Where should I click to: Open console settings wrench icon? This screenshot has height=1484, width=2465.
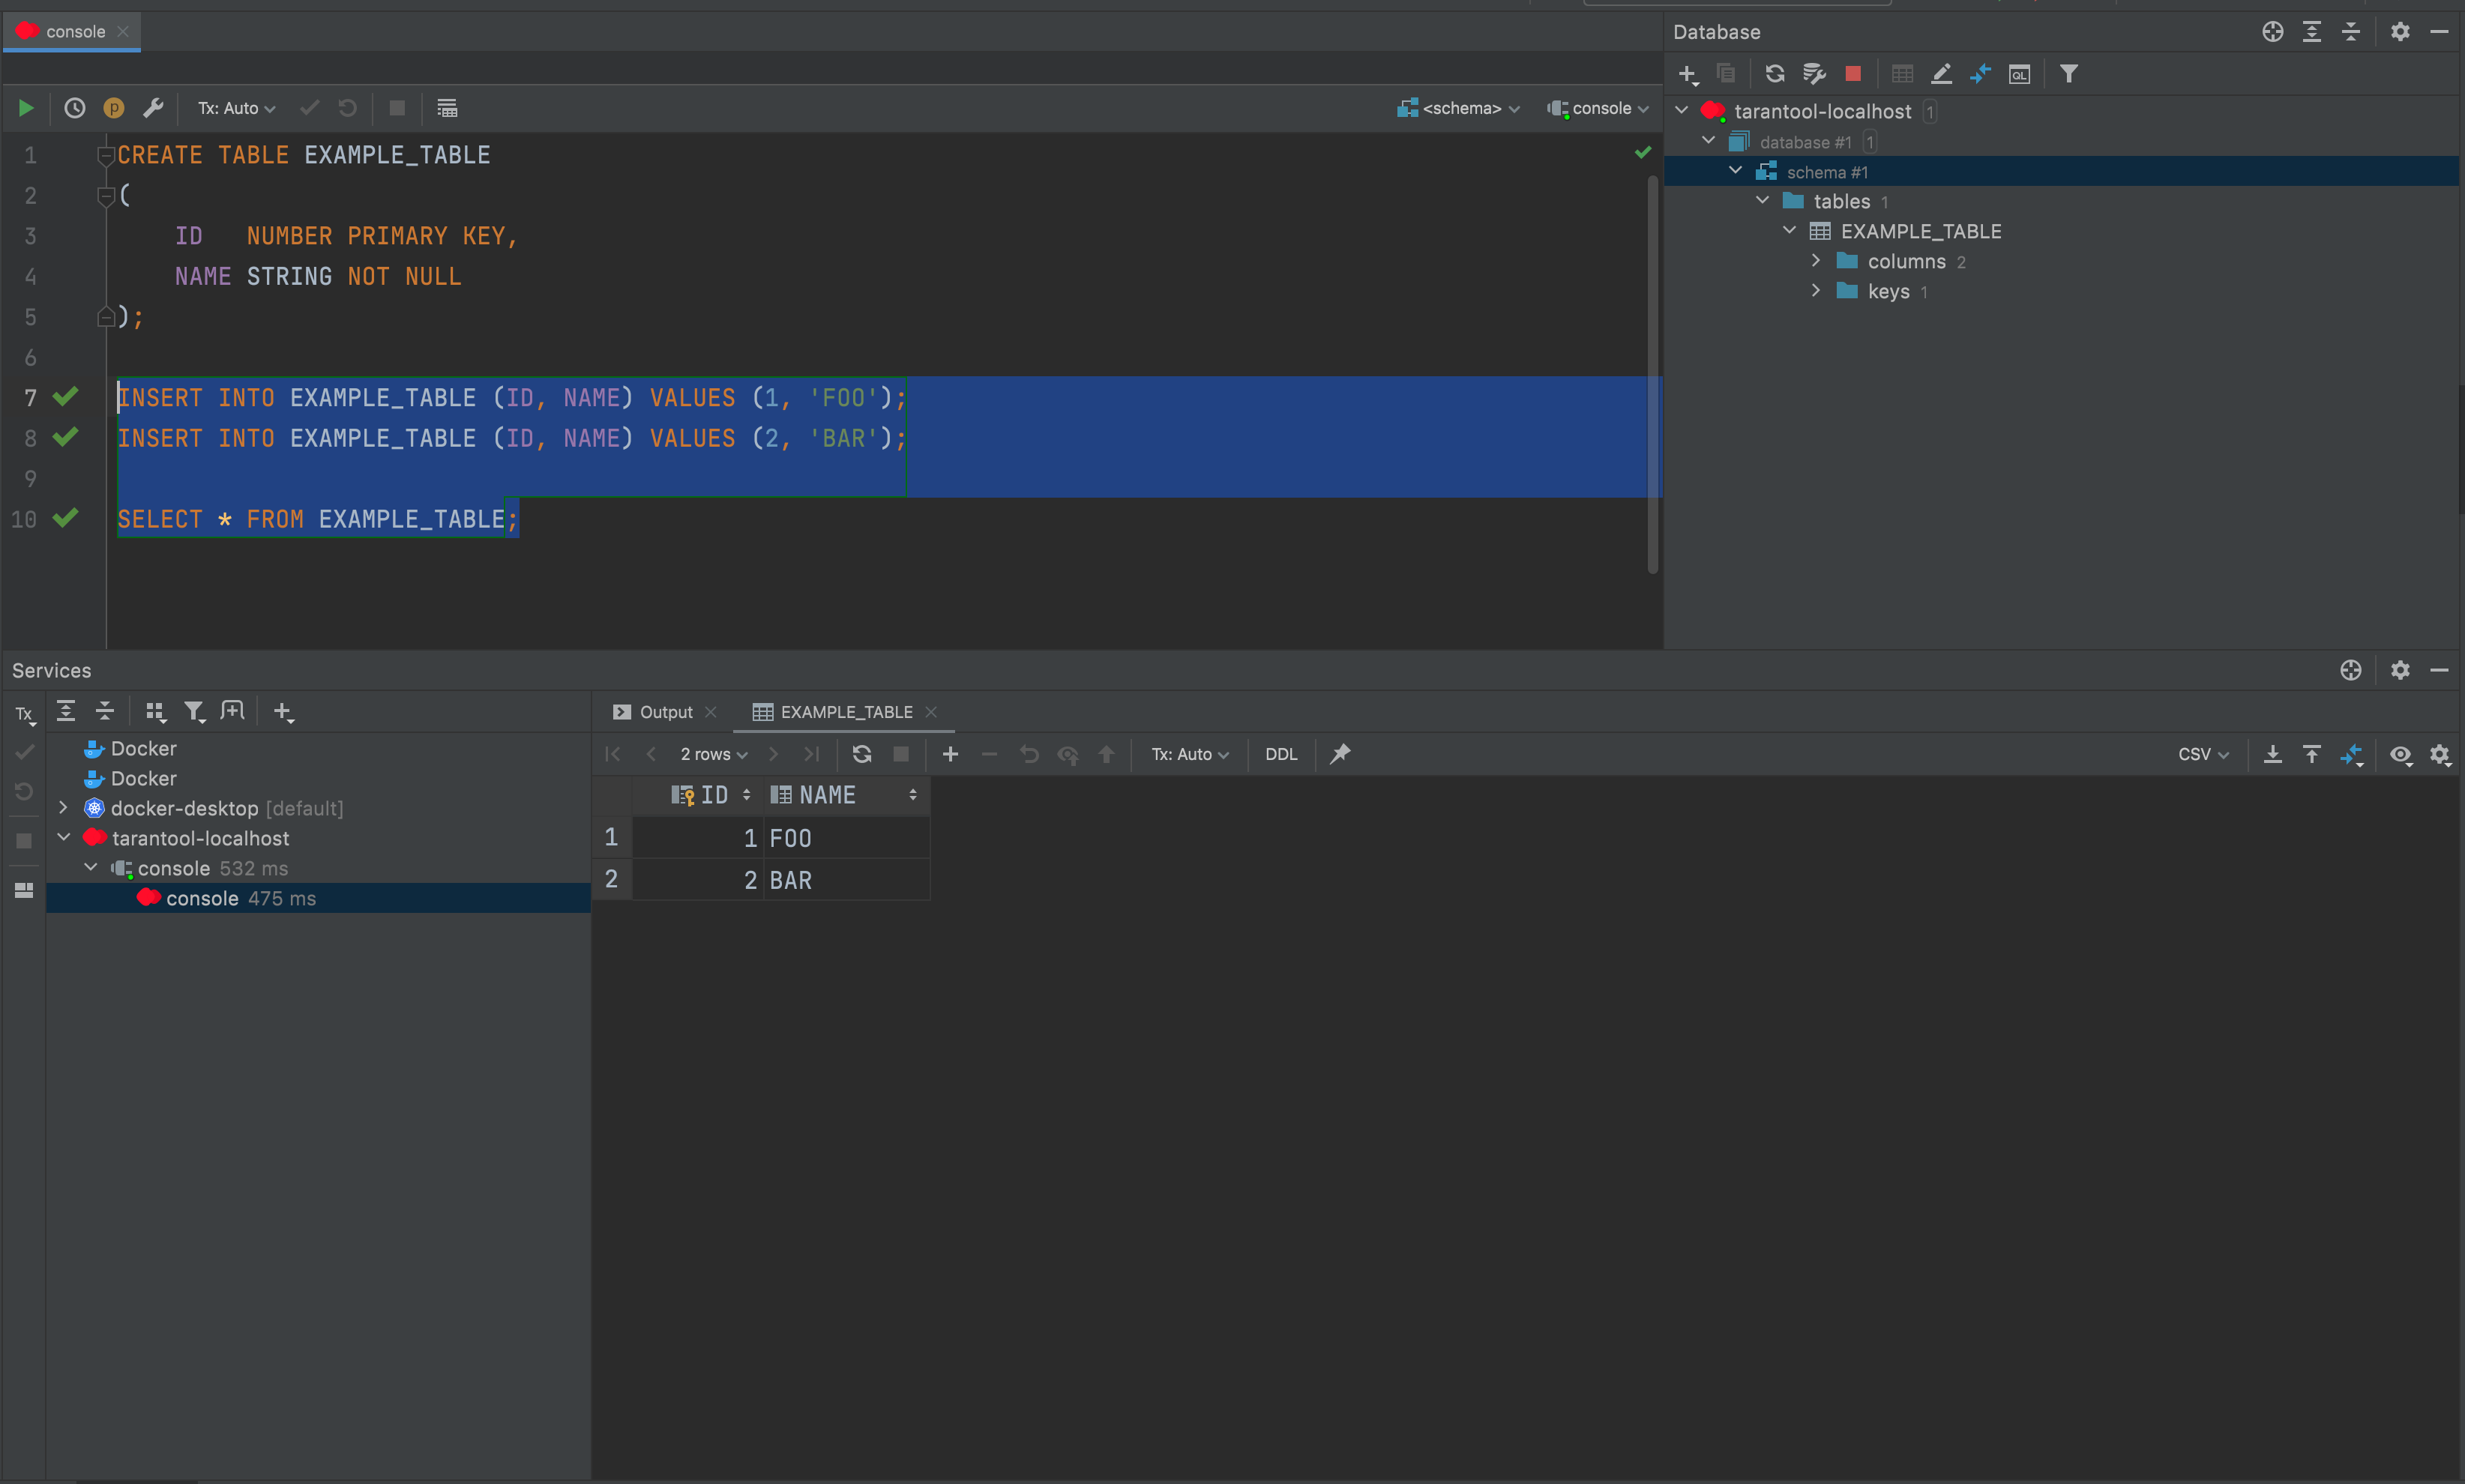click(x=153, y=108)
